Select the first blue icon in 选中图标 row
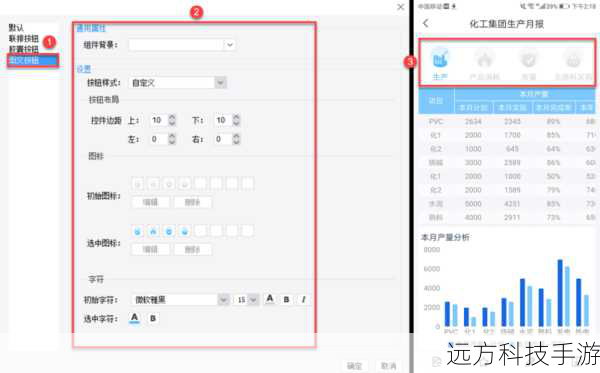Viewport: 600px width, 373px height. point(138,231)
